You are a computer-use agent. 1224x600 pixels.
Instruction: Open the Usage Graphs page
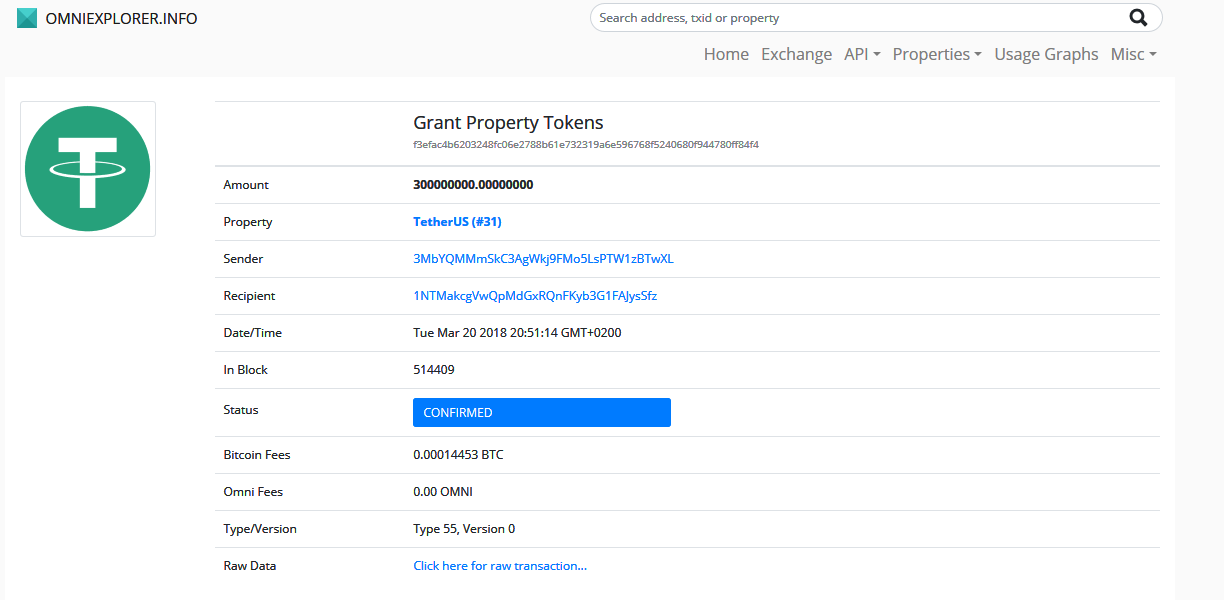1046,54
